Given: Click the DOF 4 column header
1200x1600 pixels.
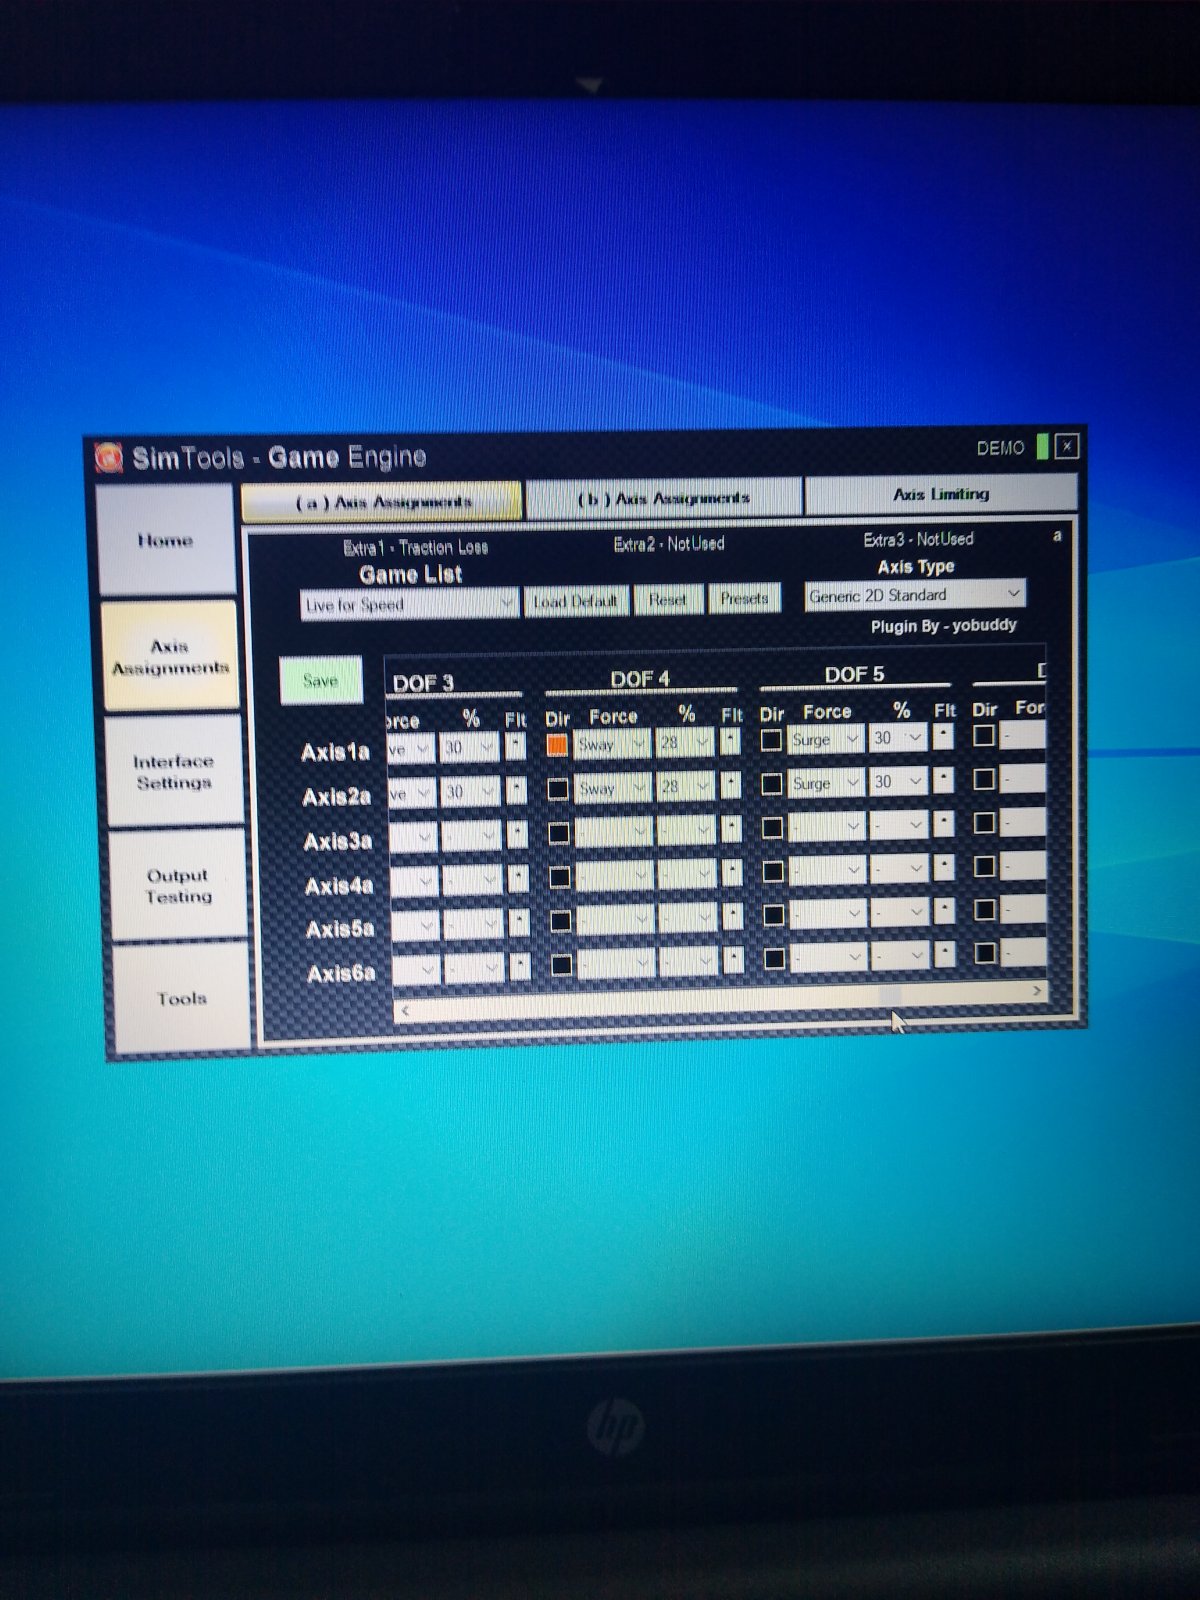Looking at the screenshot, I should click(640, 679).
